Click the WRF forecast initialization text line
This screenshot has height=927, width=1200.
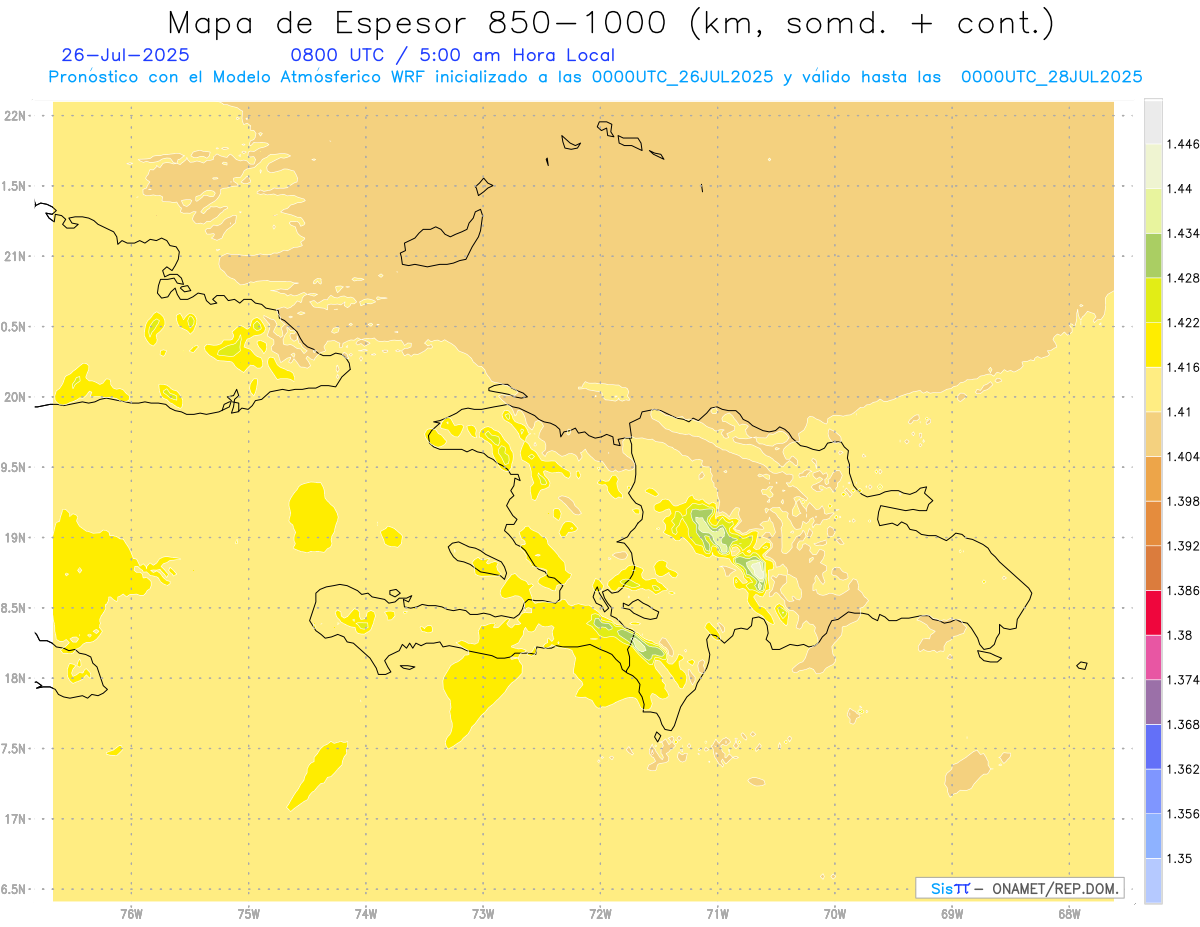(595, 77)
